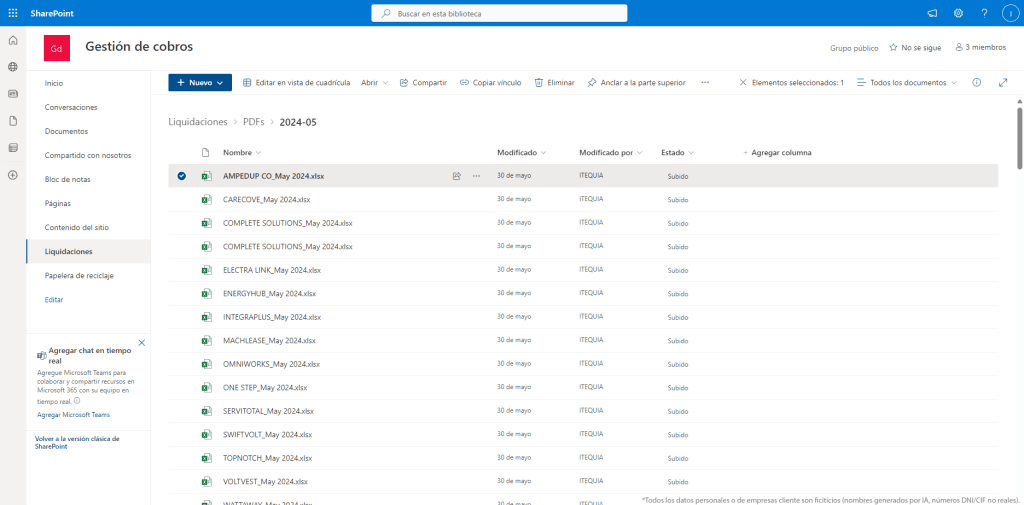Click the Editar navigation link

(54, 299)
